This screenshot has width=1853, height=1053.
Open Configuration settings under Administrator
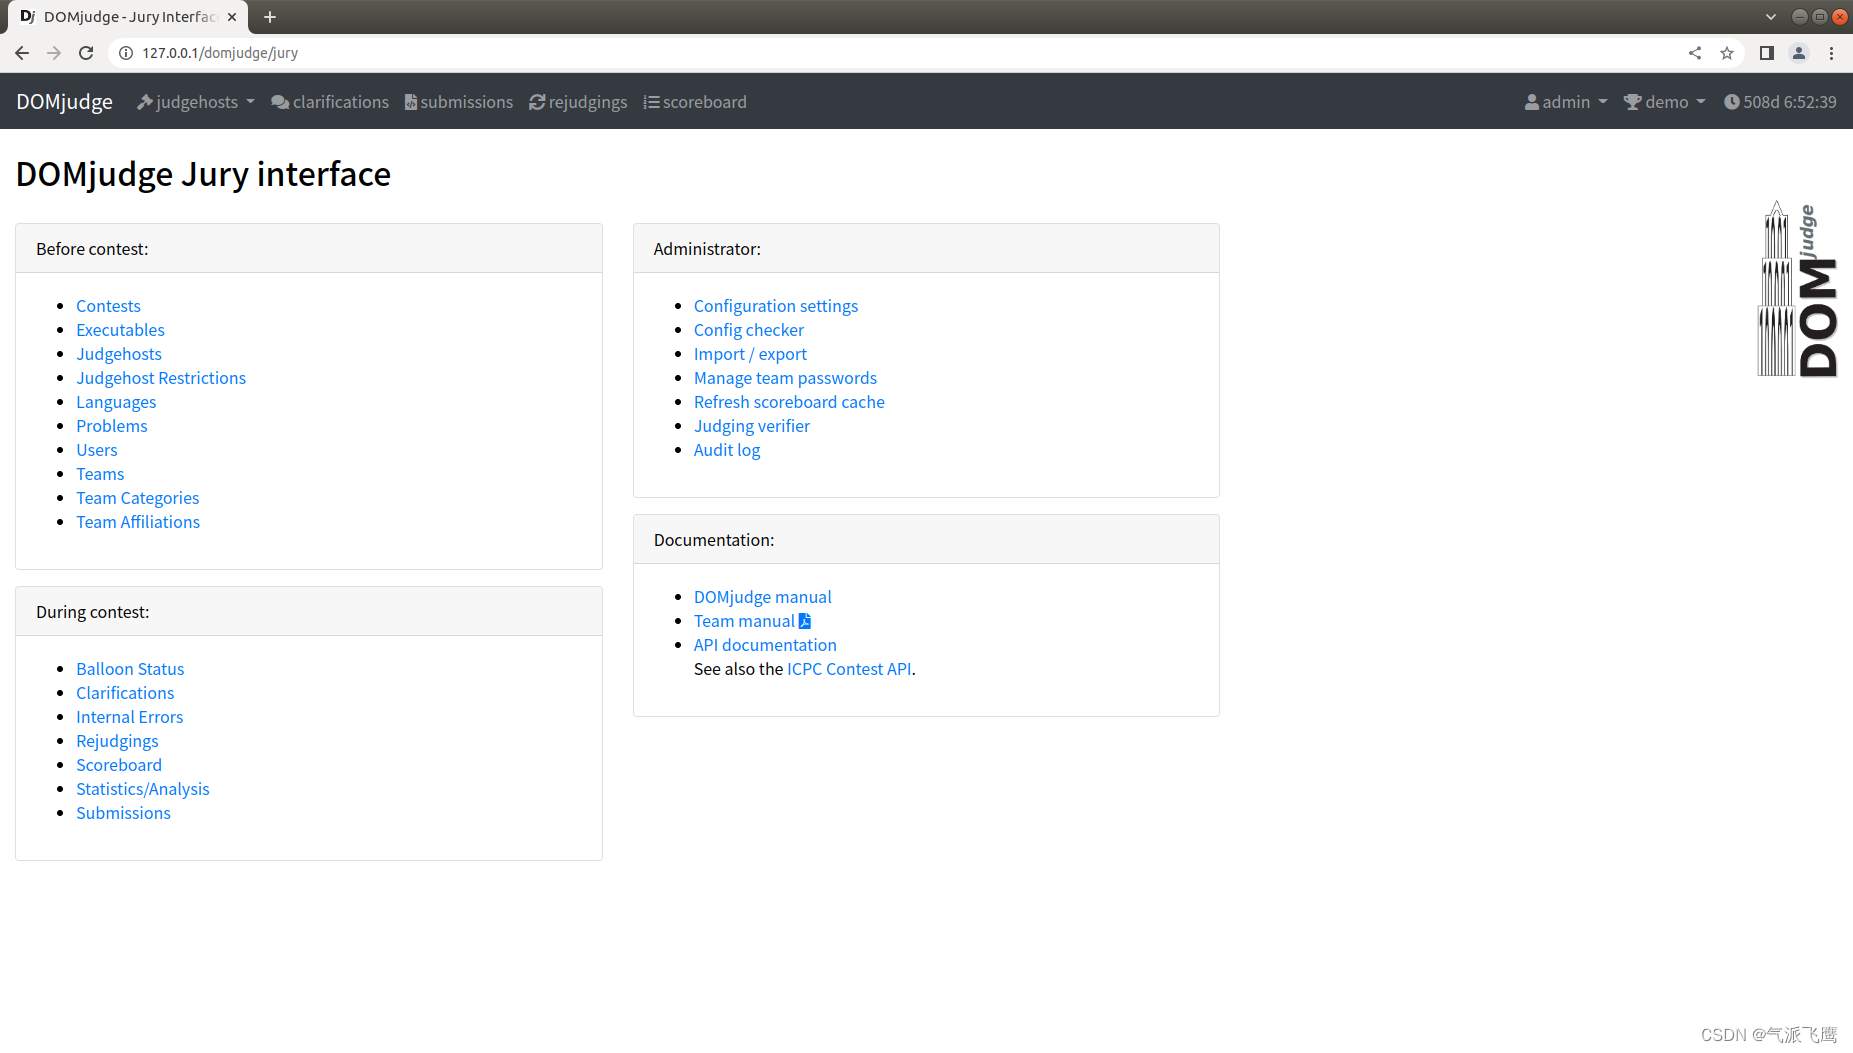click(x=776, y=305)
